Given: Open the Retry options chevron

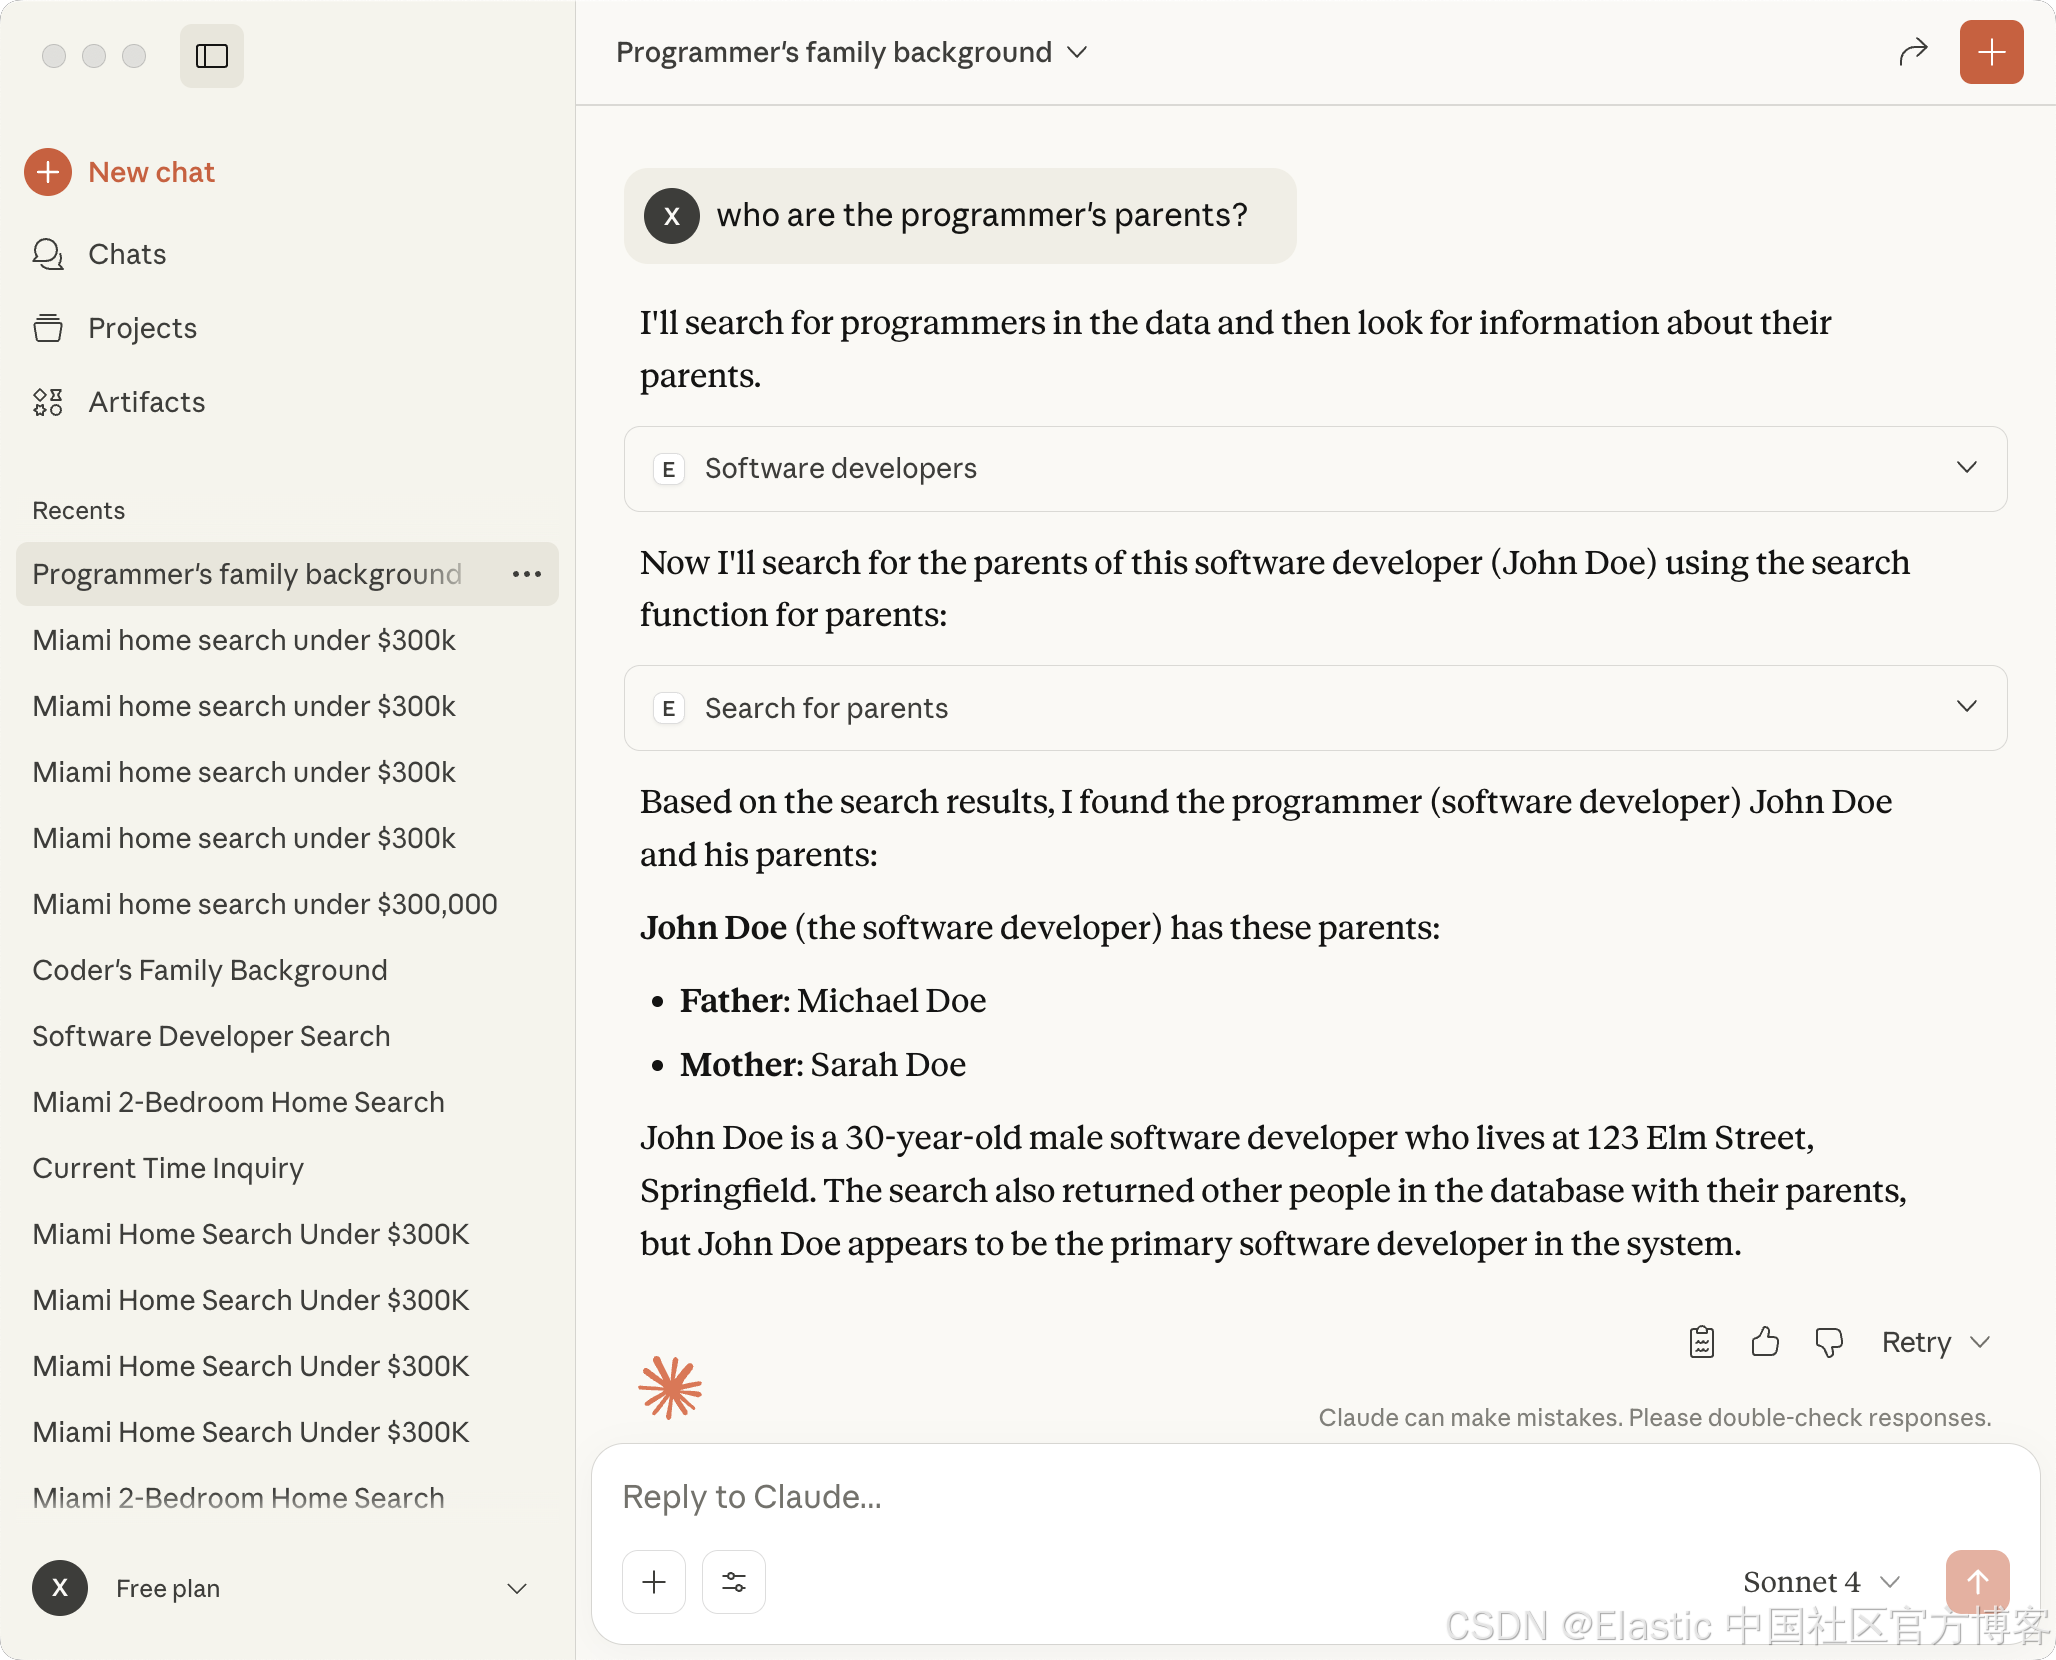Looking at the screenshot, I should point(1980,1342).
